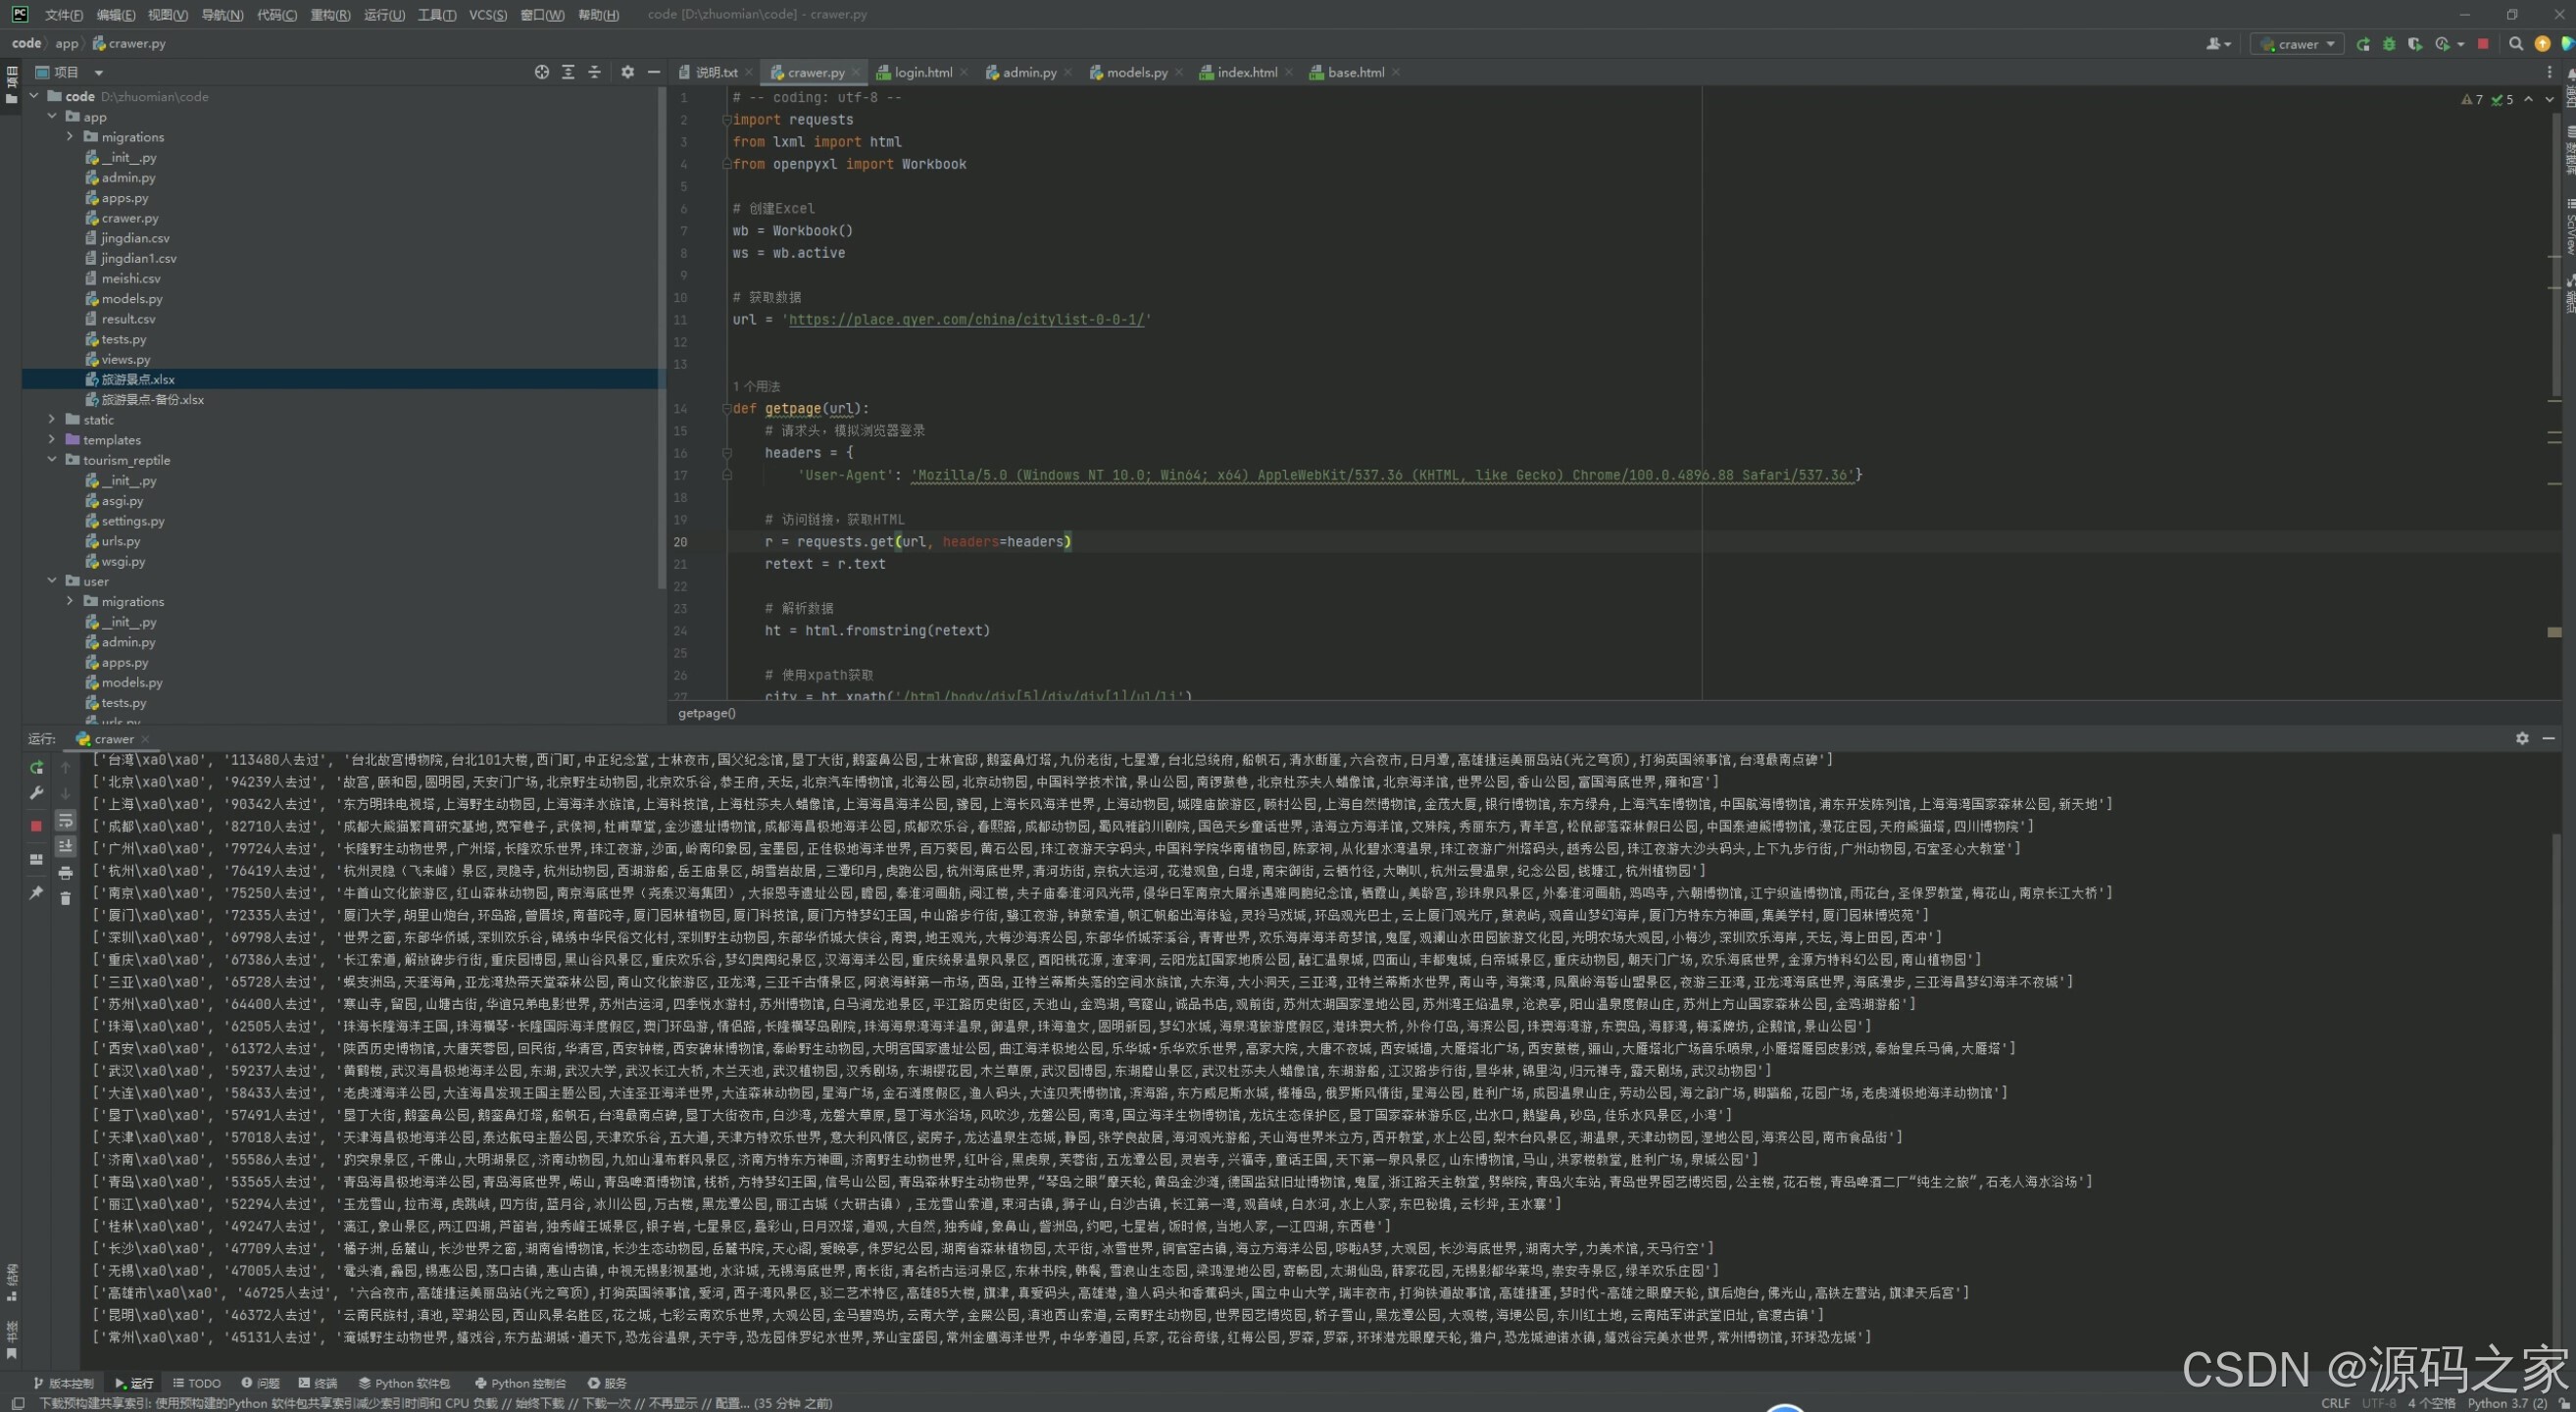Expand the static folder
The width and height of the screenshot is (2576, 1412).
[x=52, y=420]
